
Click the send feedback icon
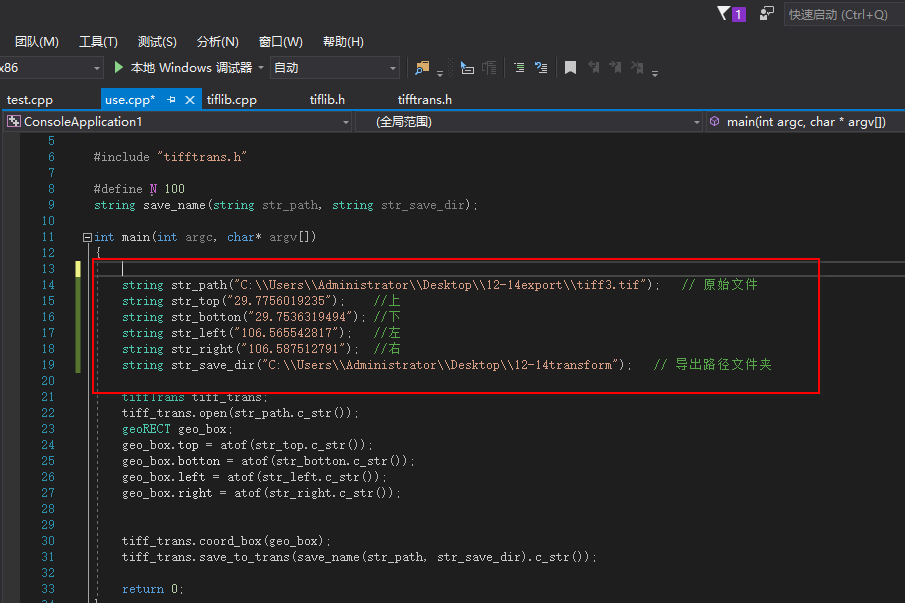766,13
